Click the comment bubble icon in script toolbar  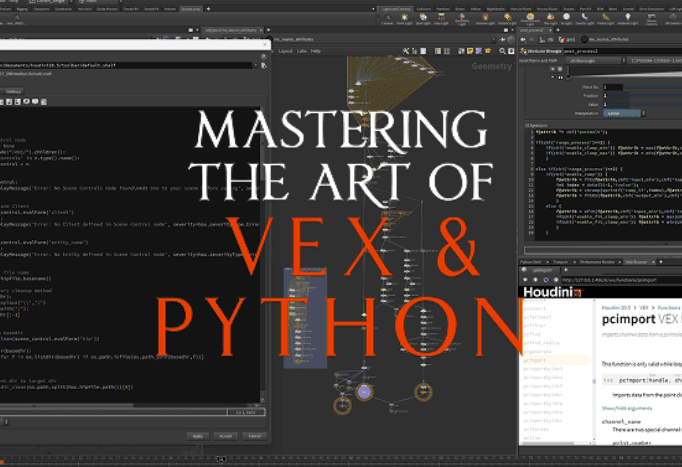tap(35, 101)
